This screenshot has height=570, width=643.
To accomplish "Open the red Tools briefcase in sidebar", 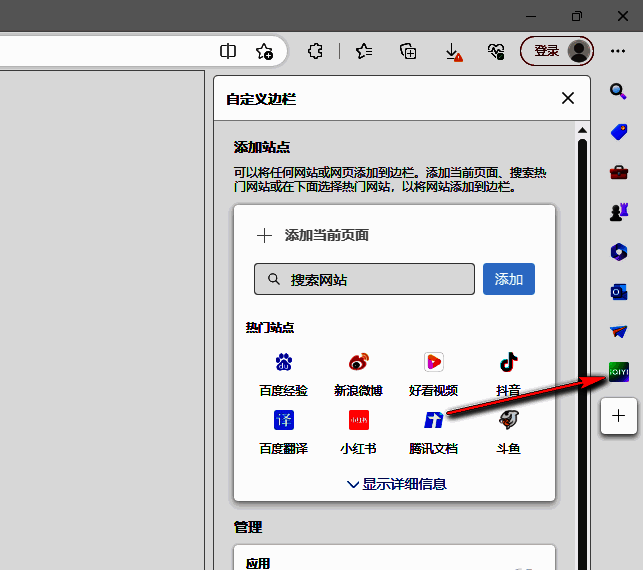I will (618, 172).
